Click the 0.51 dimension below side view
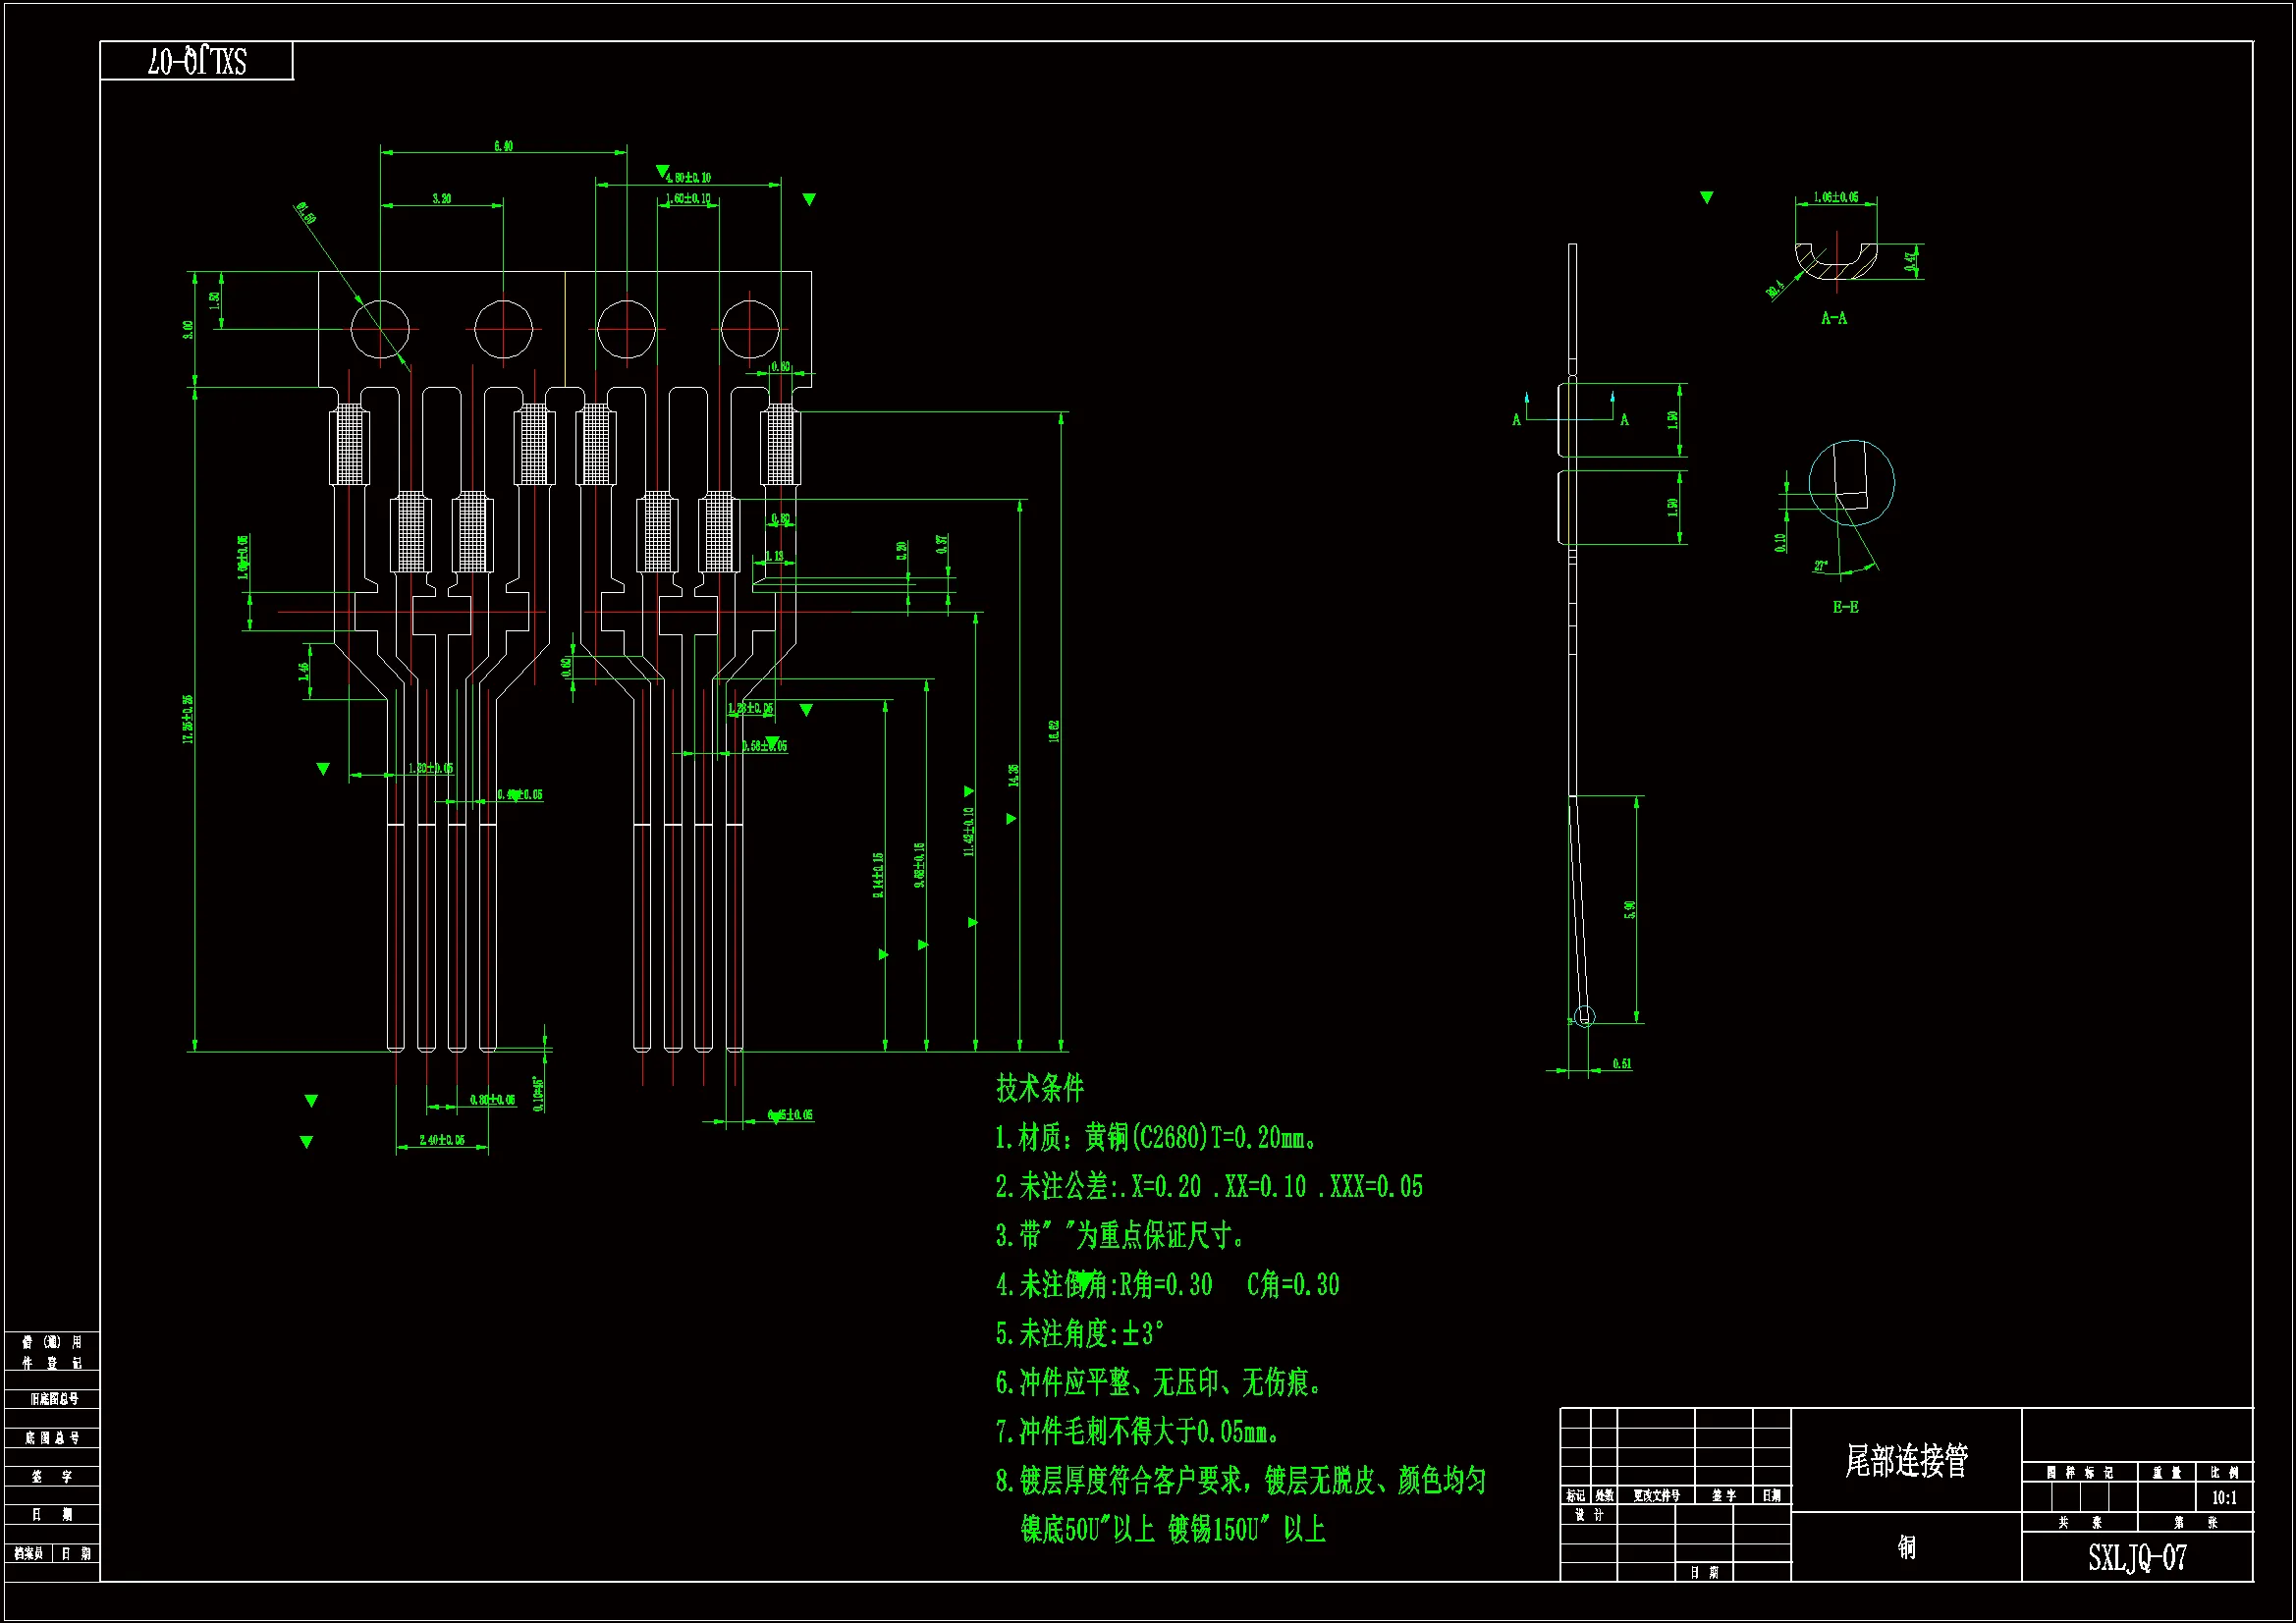 (x=1622, y=1064)
